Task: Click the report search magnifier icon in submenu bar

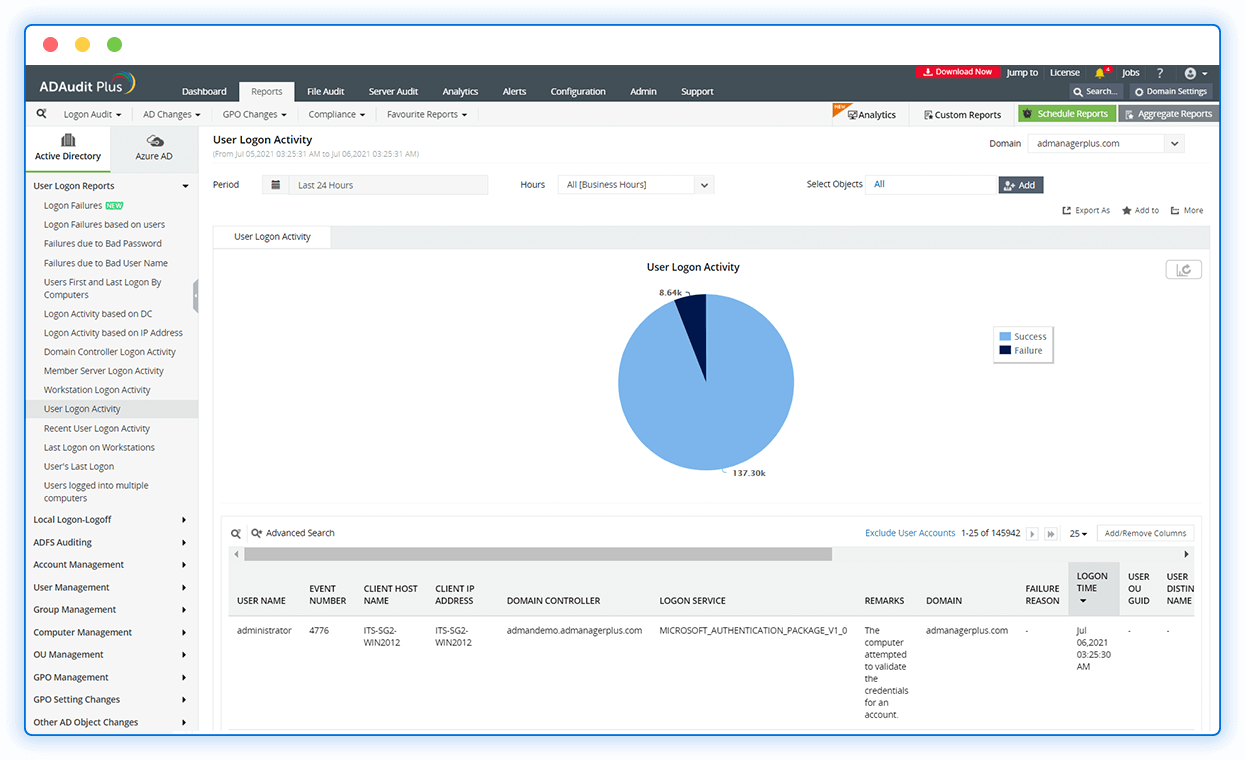Action: click(41, 114)
